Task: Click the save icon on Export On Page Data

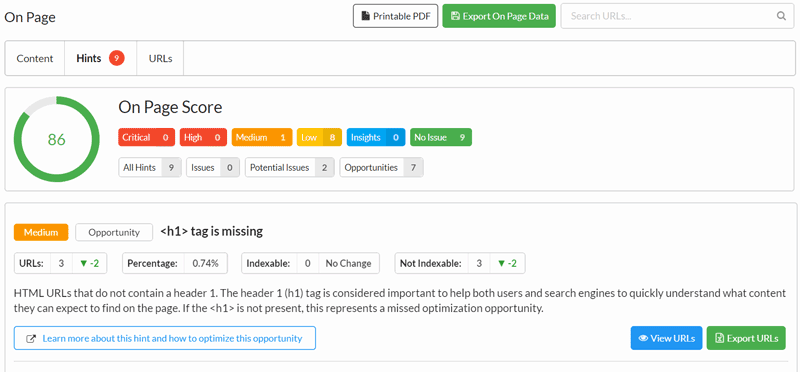Action: pos(456,16)
